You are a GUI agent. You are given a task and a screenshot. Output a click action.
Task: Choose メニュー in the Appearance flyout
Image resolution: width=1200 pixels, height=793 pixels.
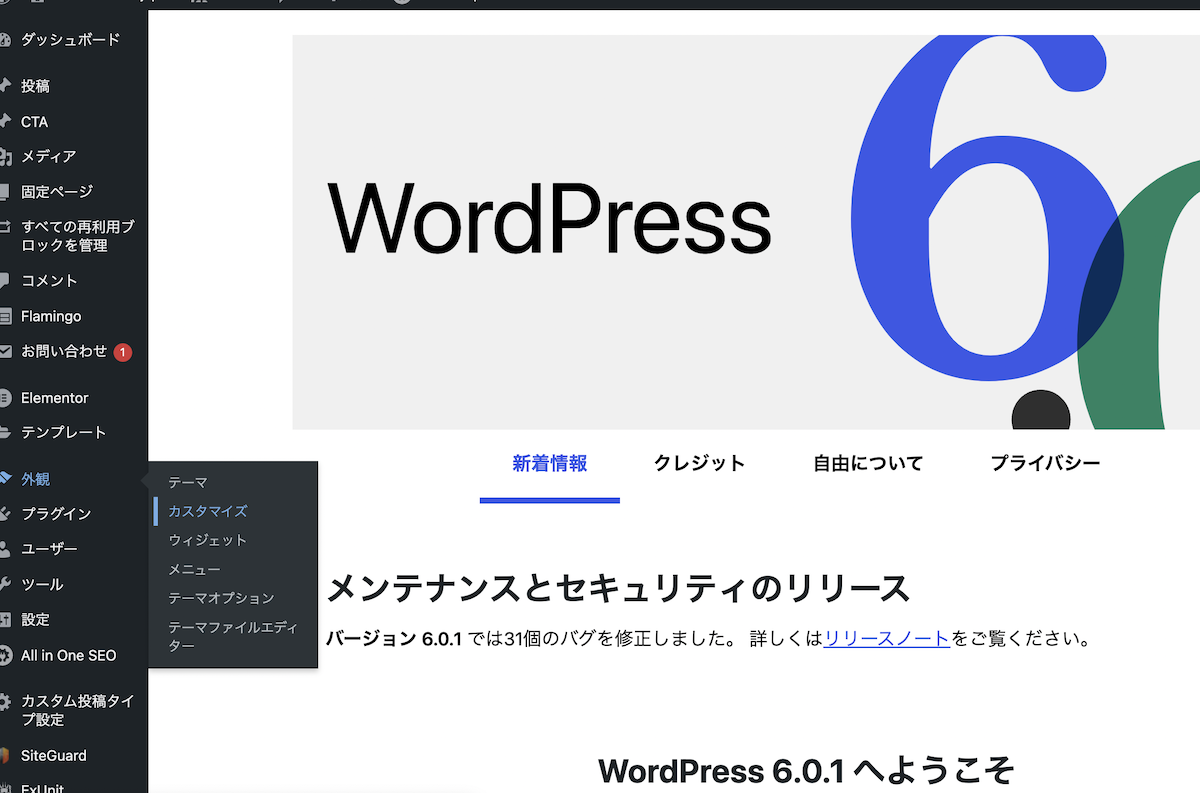click(194, 569)
